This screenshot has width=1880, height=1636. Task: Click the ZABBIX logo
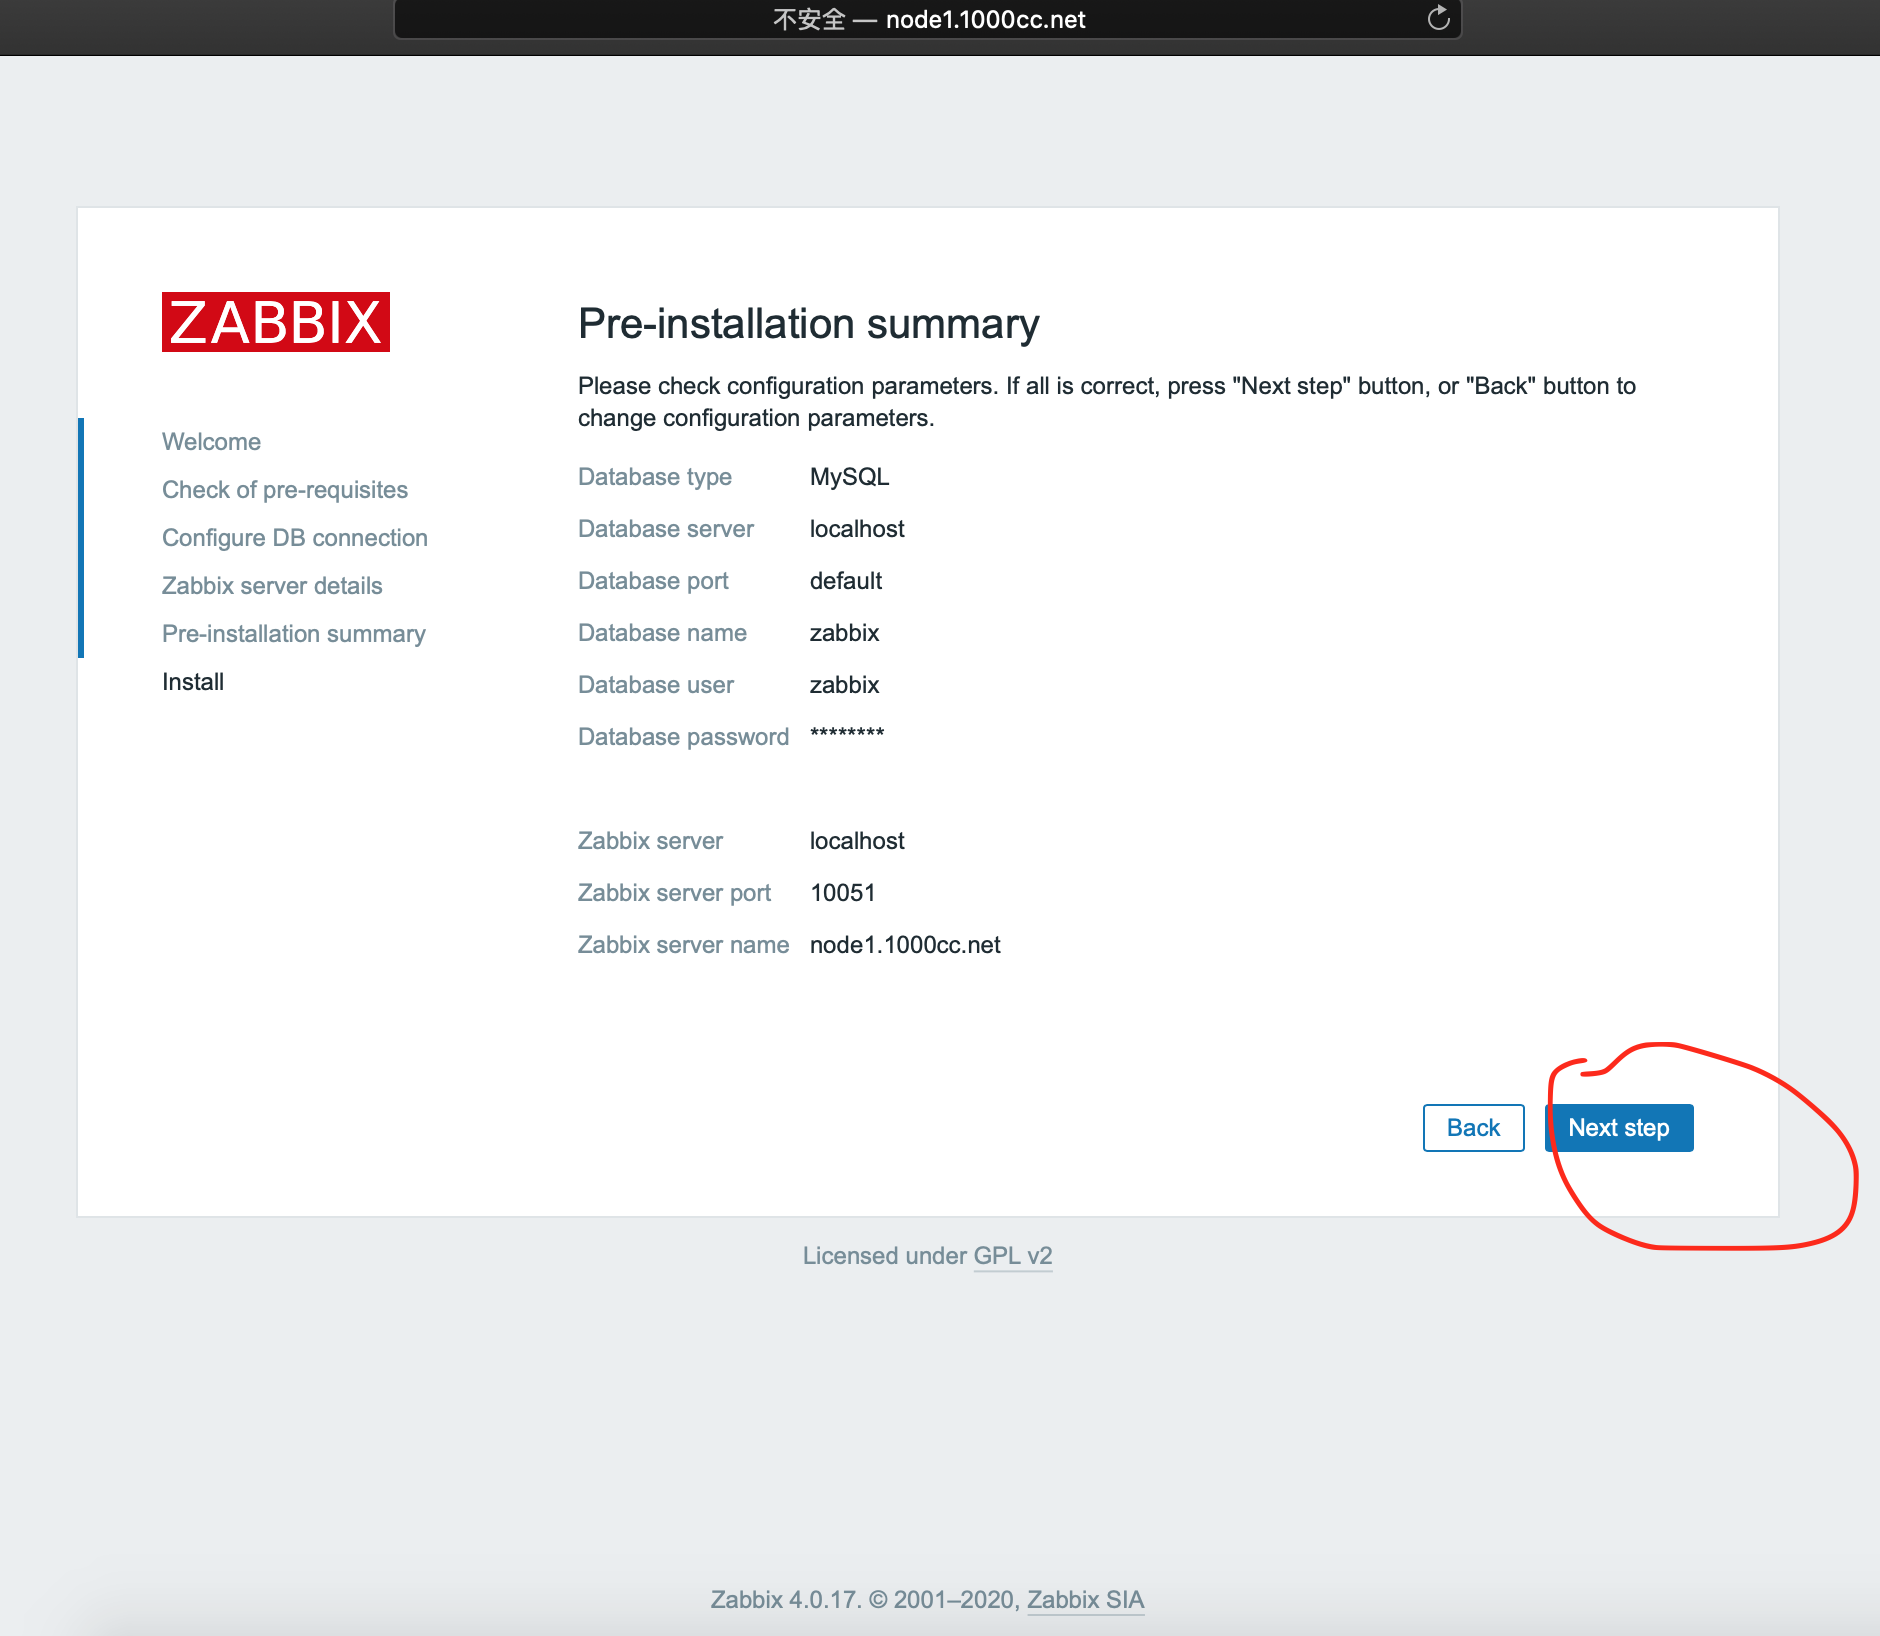(x=276, y=322)
